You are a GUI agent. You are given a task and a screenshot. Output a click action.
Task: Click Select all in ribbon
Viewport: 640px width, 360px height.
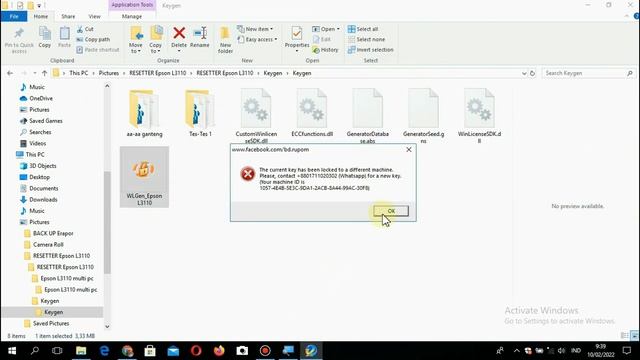tap(363, 29)
